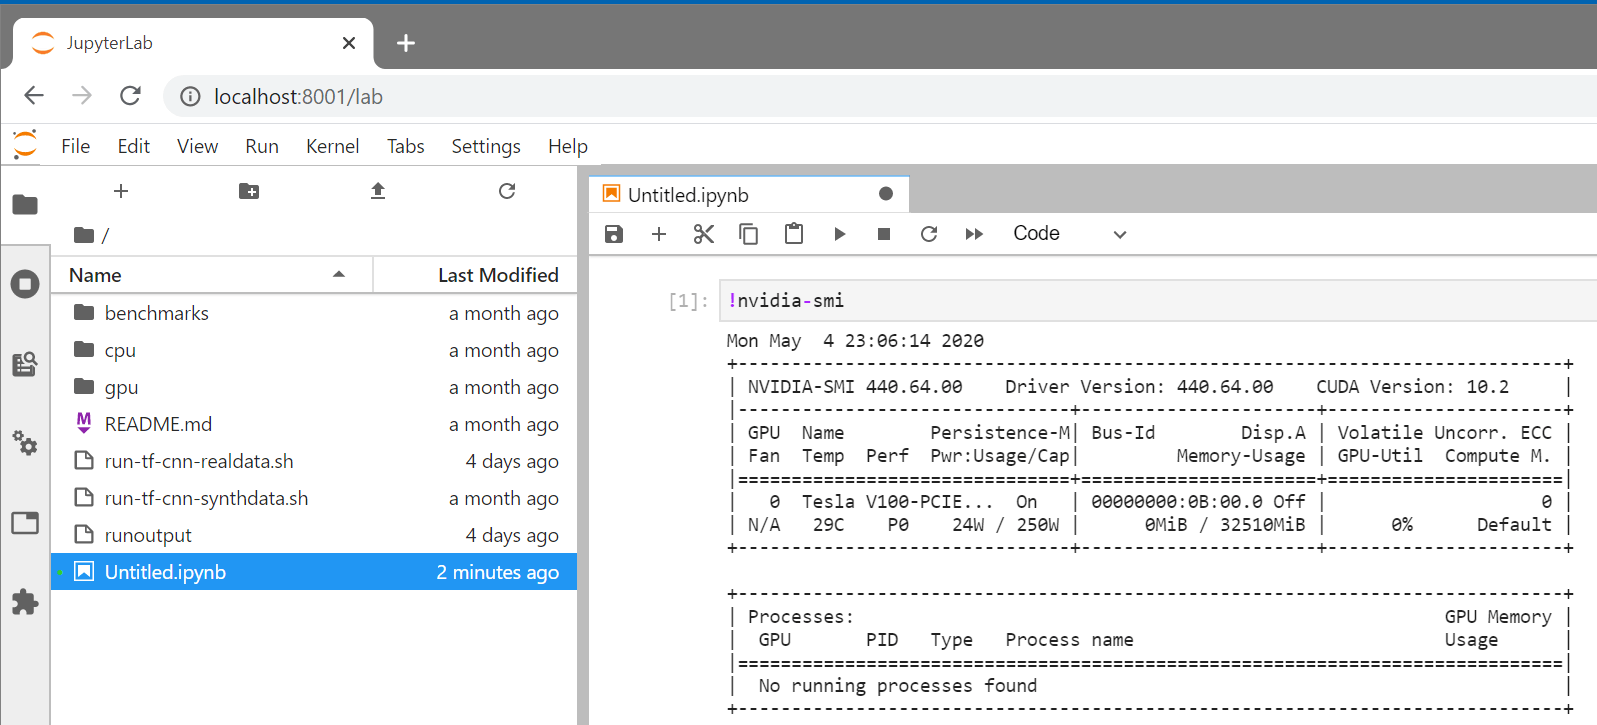Open the Edit menu
Image resolution: width=1597 pixels, height=725 pixels.
[134, 146]
